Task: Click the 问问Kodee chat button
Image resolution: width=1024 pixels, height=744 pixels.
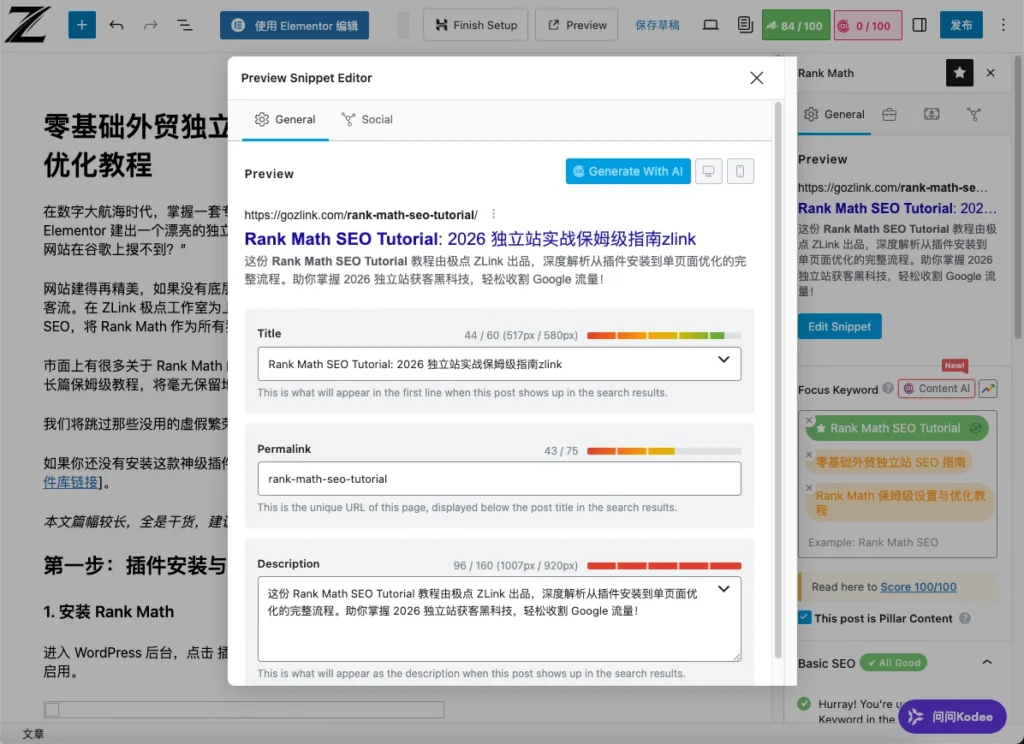Action: [x=952, y=717]
